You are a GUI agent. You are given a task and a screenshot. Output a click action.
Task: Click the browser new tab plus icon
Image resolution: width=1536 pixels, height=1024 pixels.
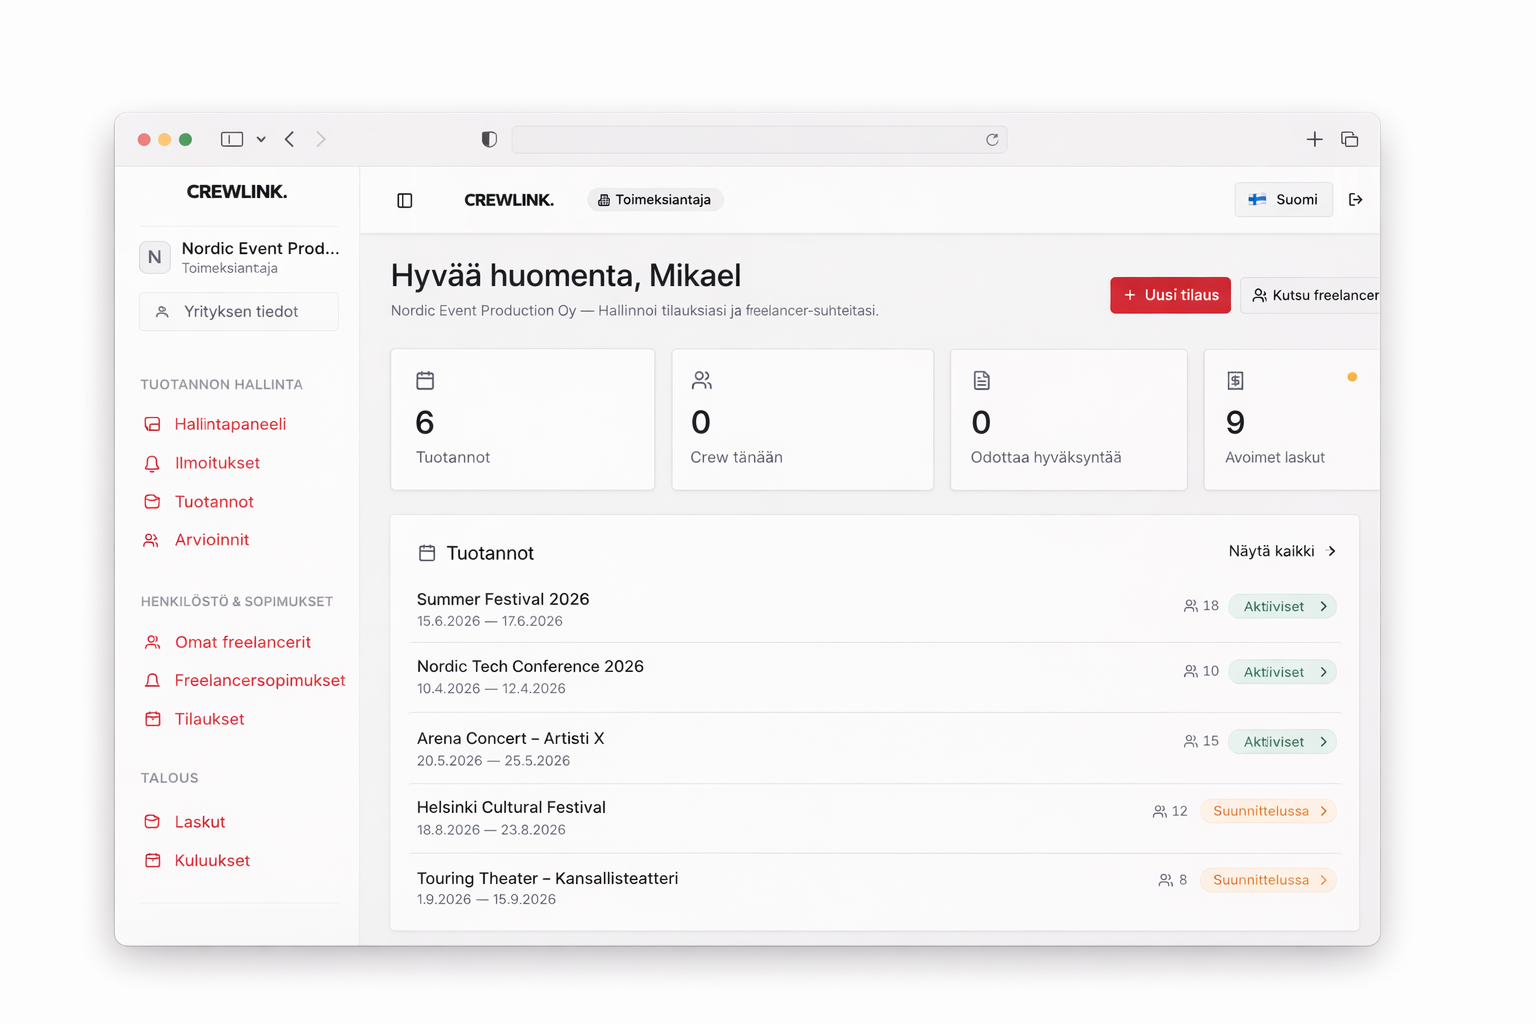point(1314,140)
